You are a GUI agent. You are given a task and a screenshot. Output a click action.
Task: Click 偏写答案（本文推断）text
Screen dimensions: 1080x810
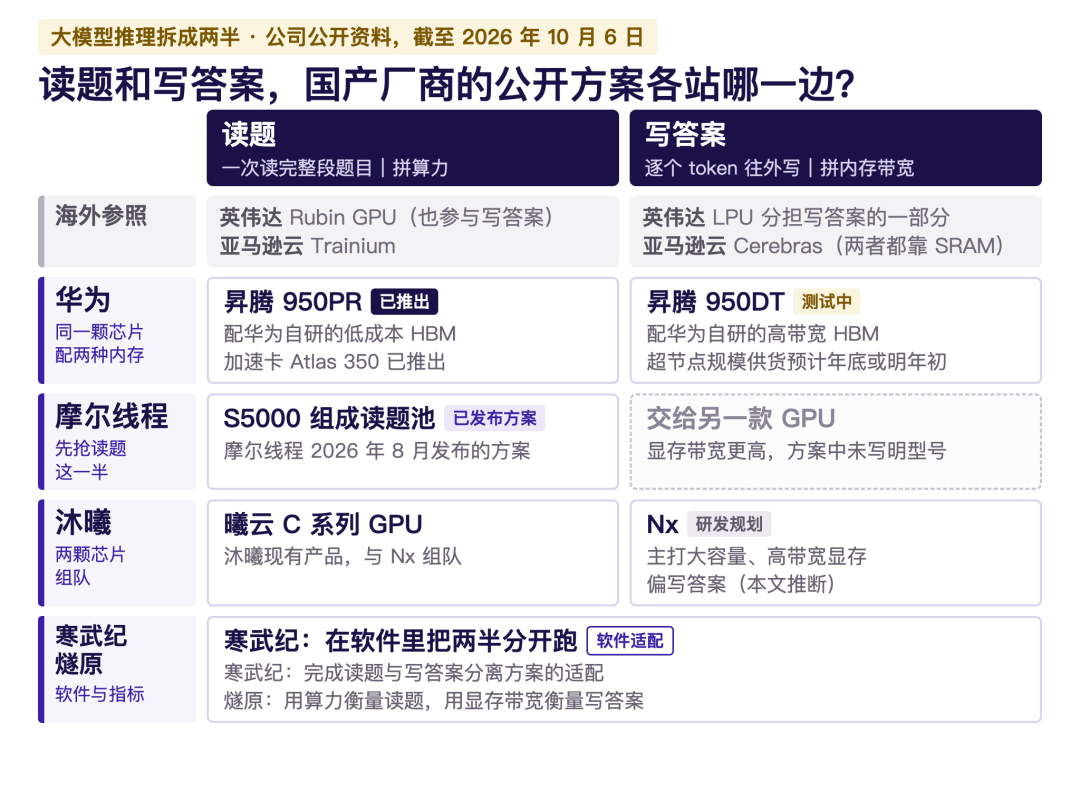point(740,584)
